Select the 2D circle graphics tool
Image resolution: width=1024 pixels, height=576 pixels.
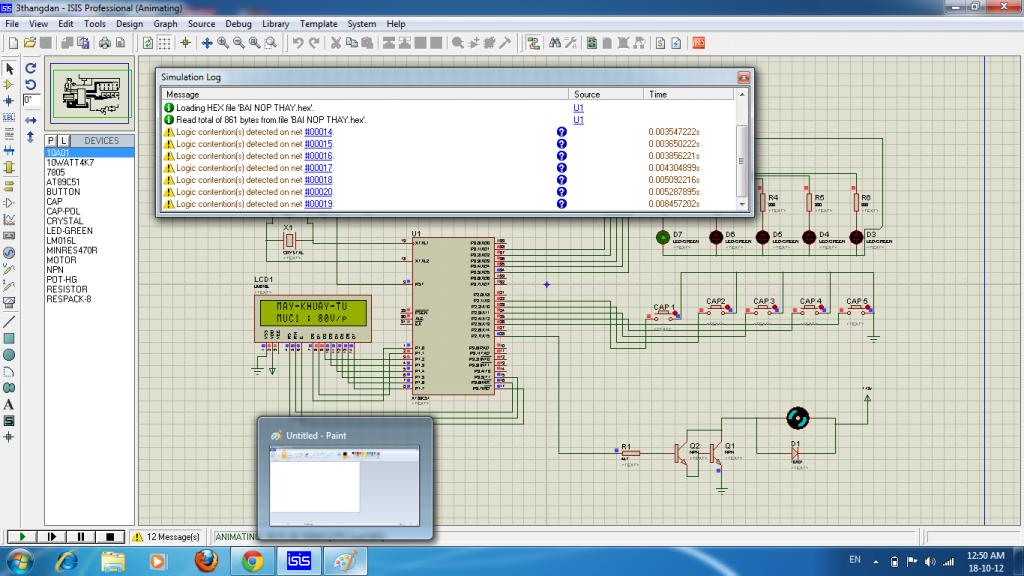click(9, 354)
